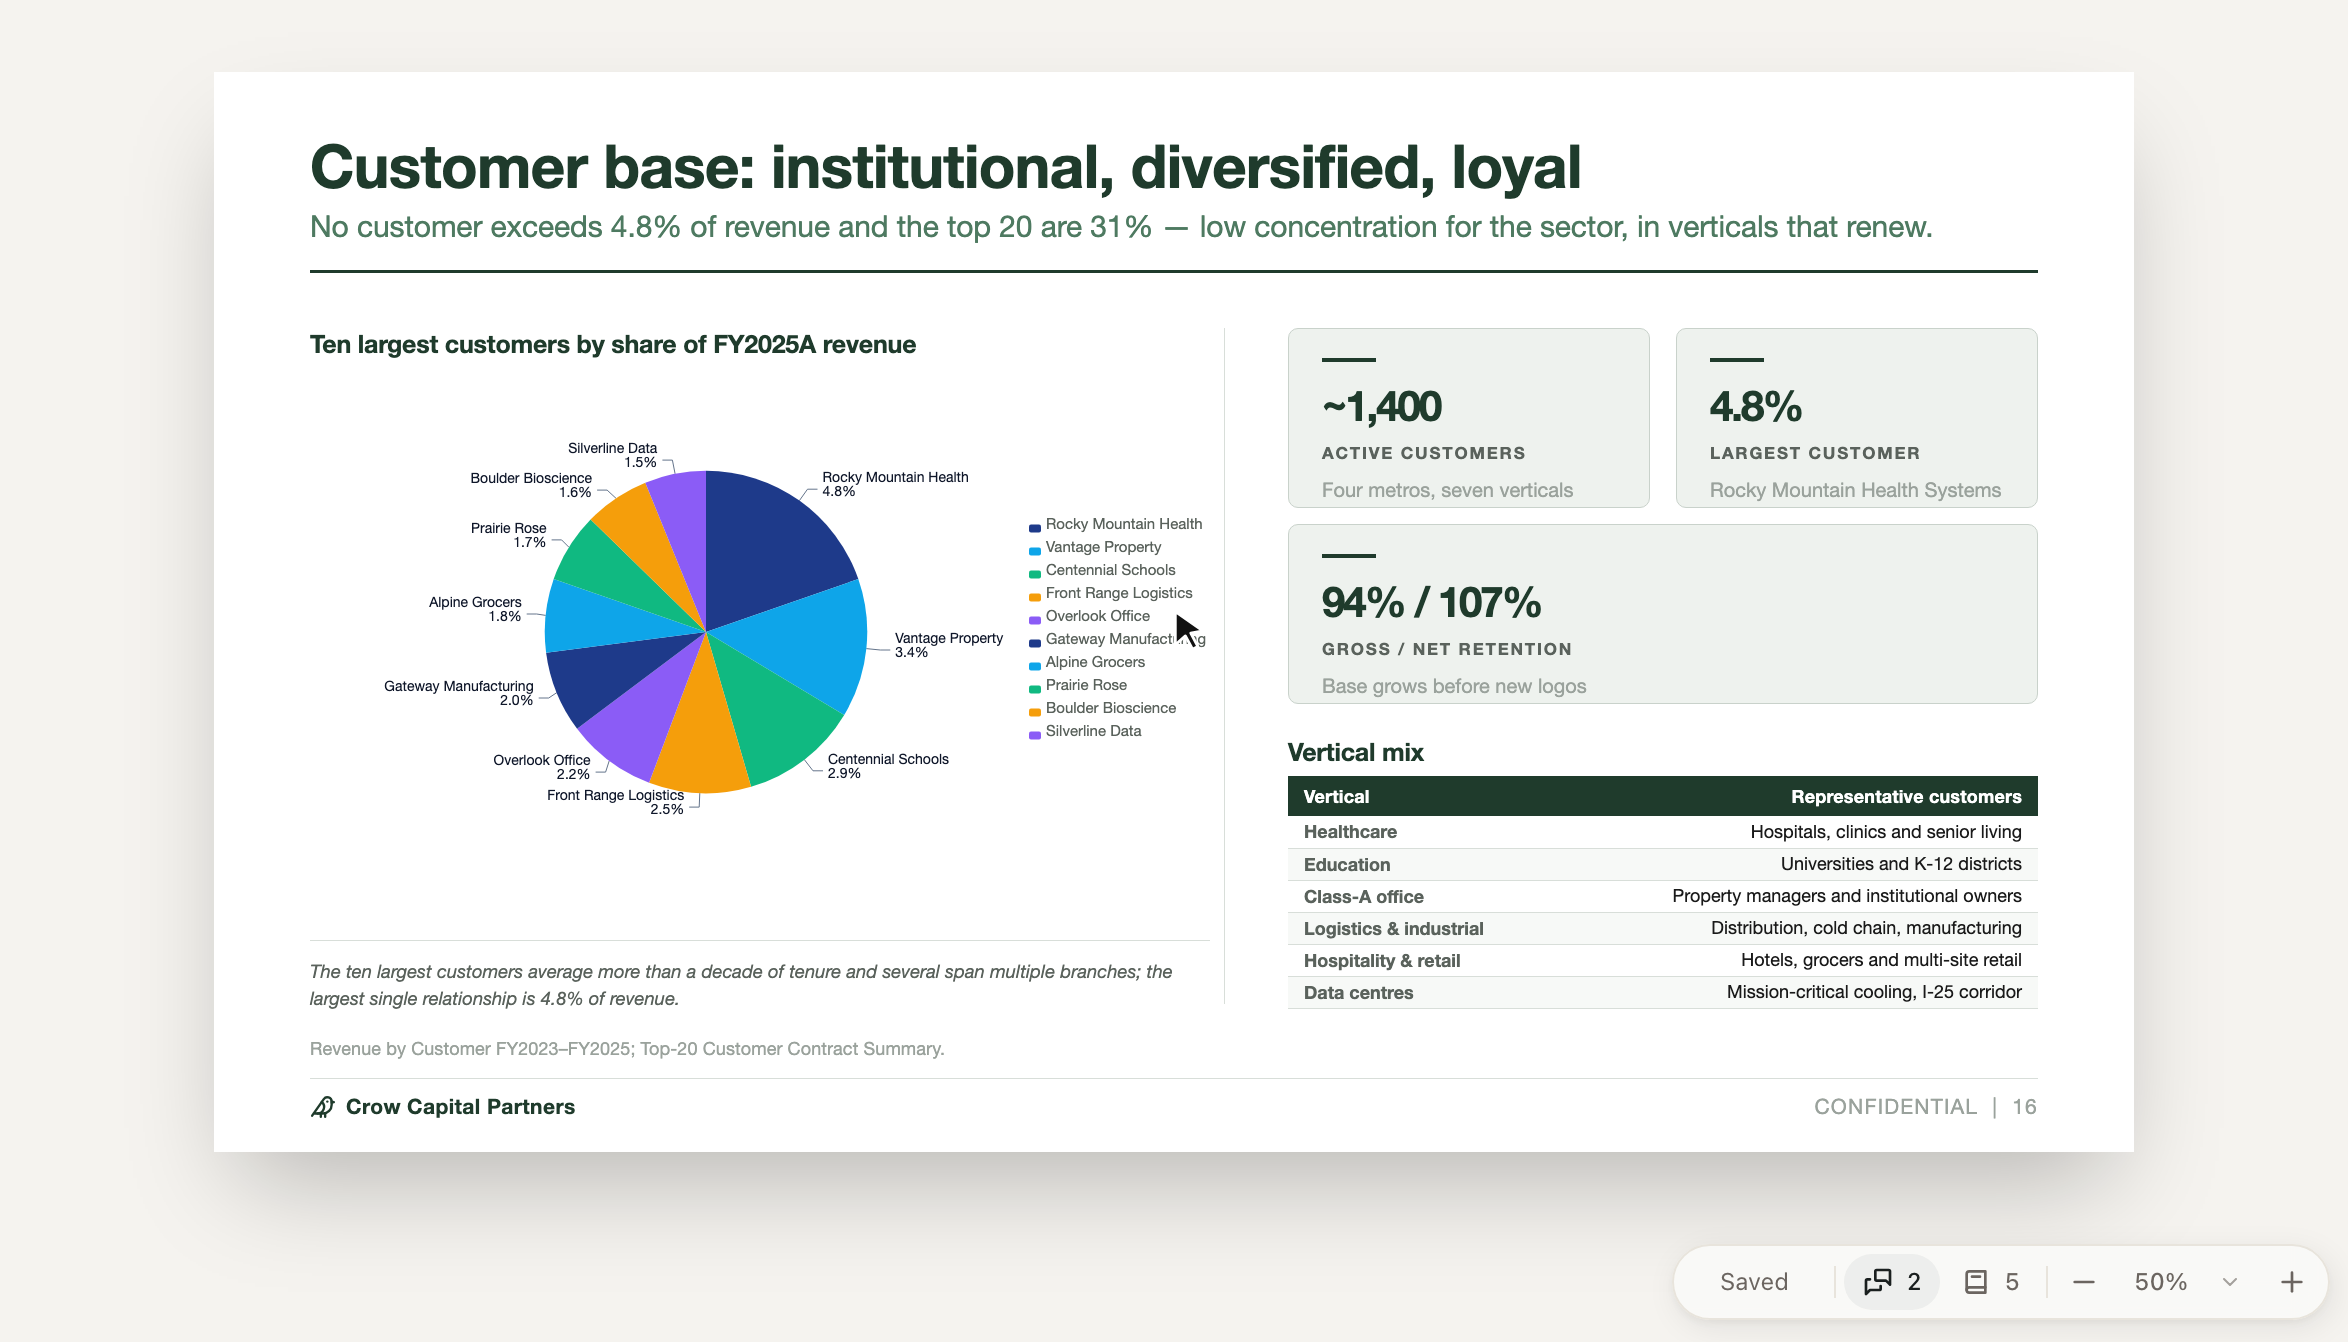Viewport: 2348px width, 1342px height.
Task: Click the Front Range Logistics legend entry
Action: 1111,593
